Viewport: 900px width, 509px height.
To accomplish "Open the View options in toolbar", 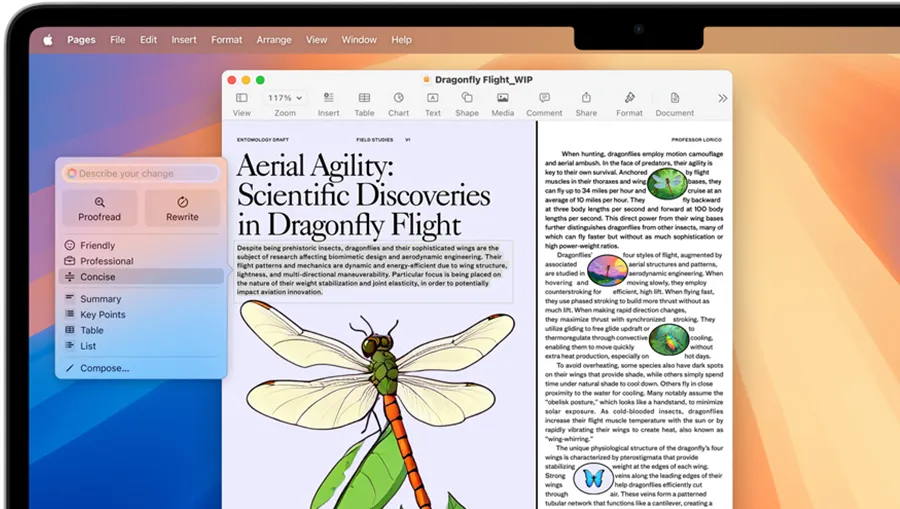I will tap(241, 98).
